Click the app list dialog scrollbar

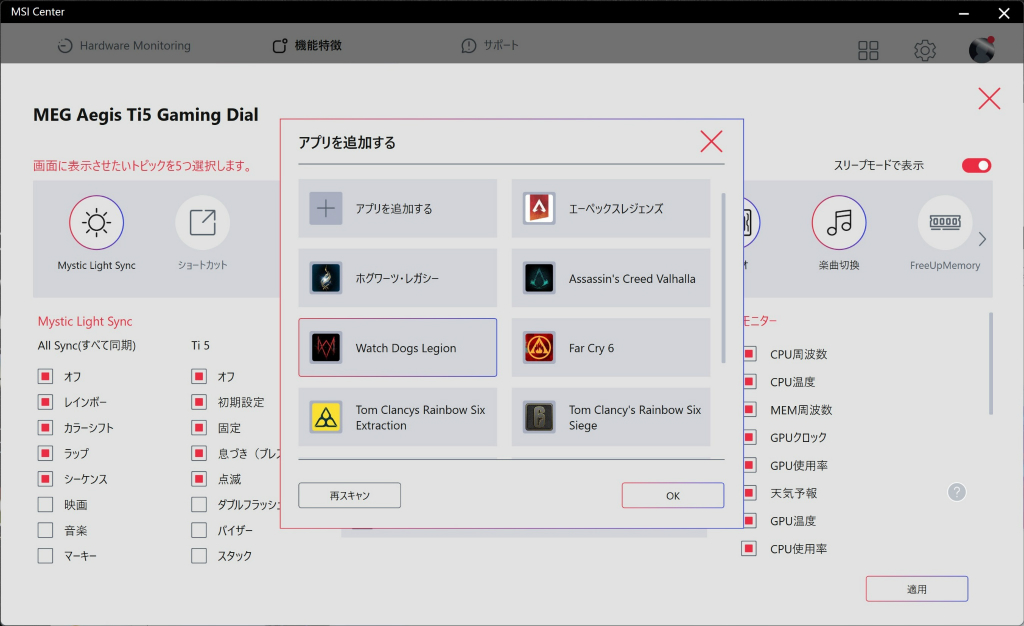tap(723, 277)
